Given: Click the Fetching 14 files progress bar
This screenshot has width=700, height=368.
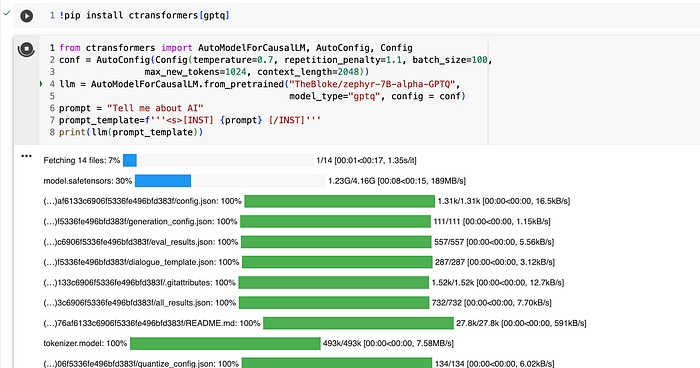Looking at the screenshot, I should pyautogui.click(x=218, y=160).
